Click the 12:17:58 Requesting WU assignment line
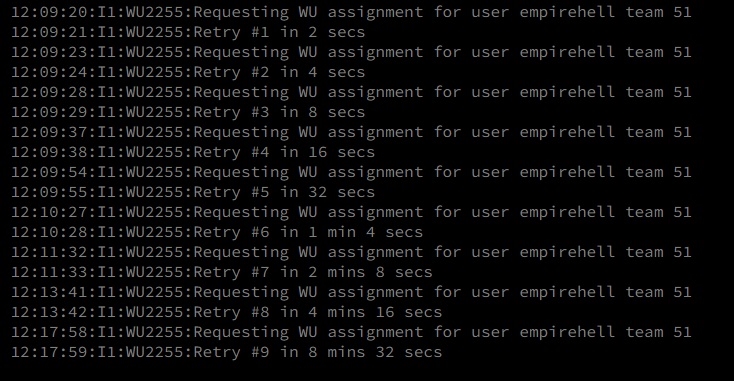The image size is (734, 381). pos(351,332)
